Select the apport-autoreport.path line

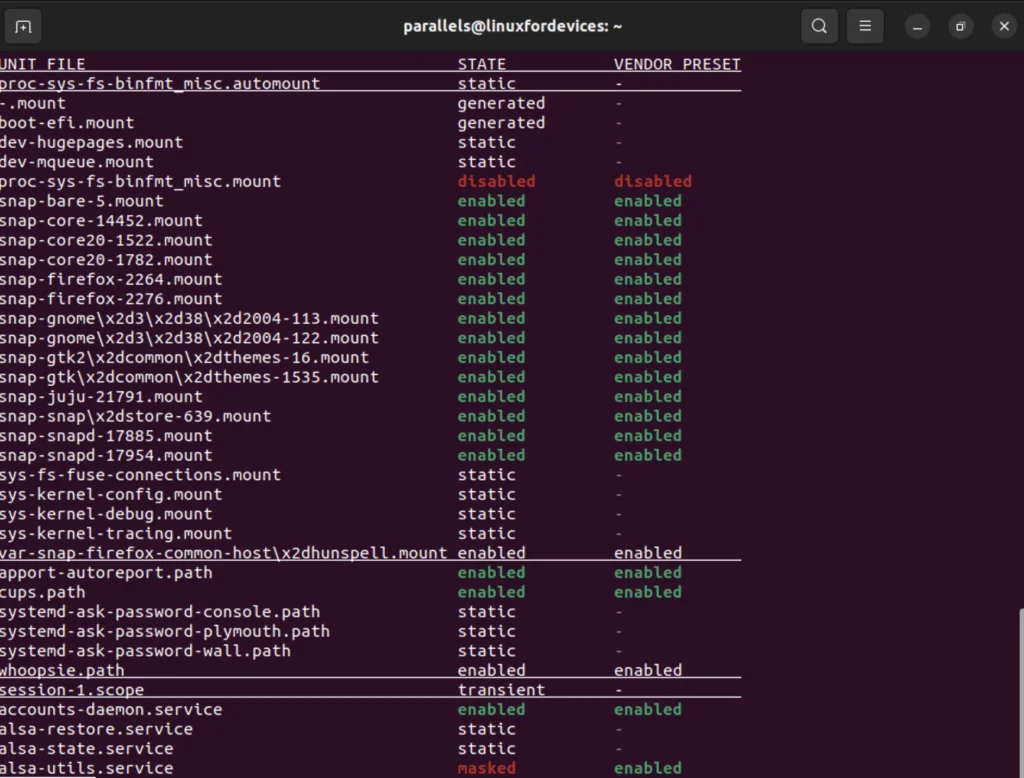[x=105, y=572]
